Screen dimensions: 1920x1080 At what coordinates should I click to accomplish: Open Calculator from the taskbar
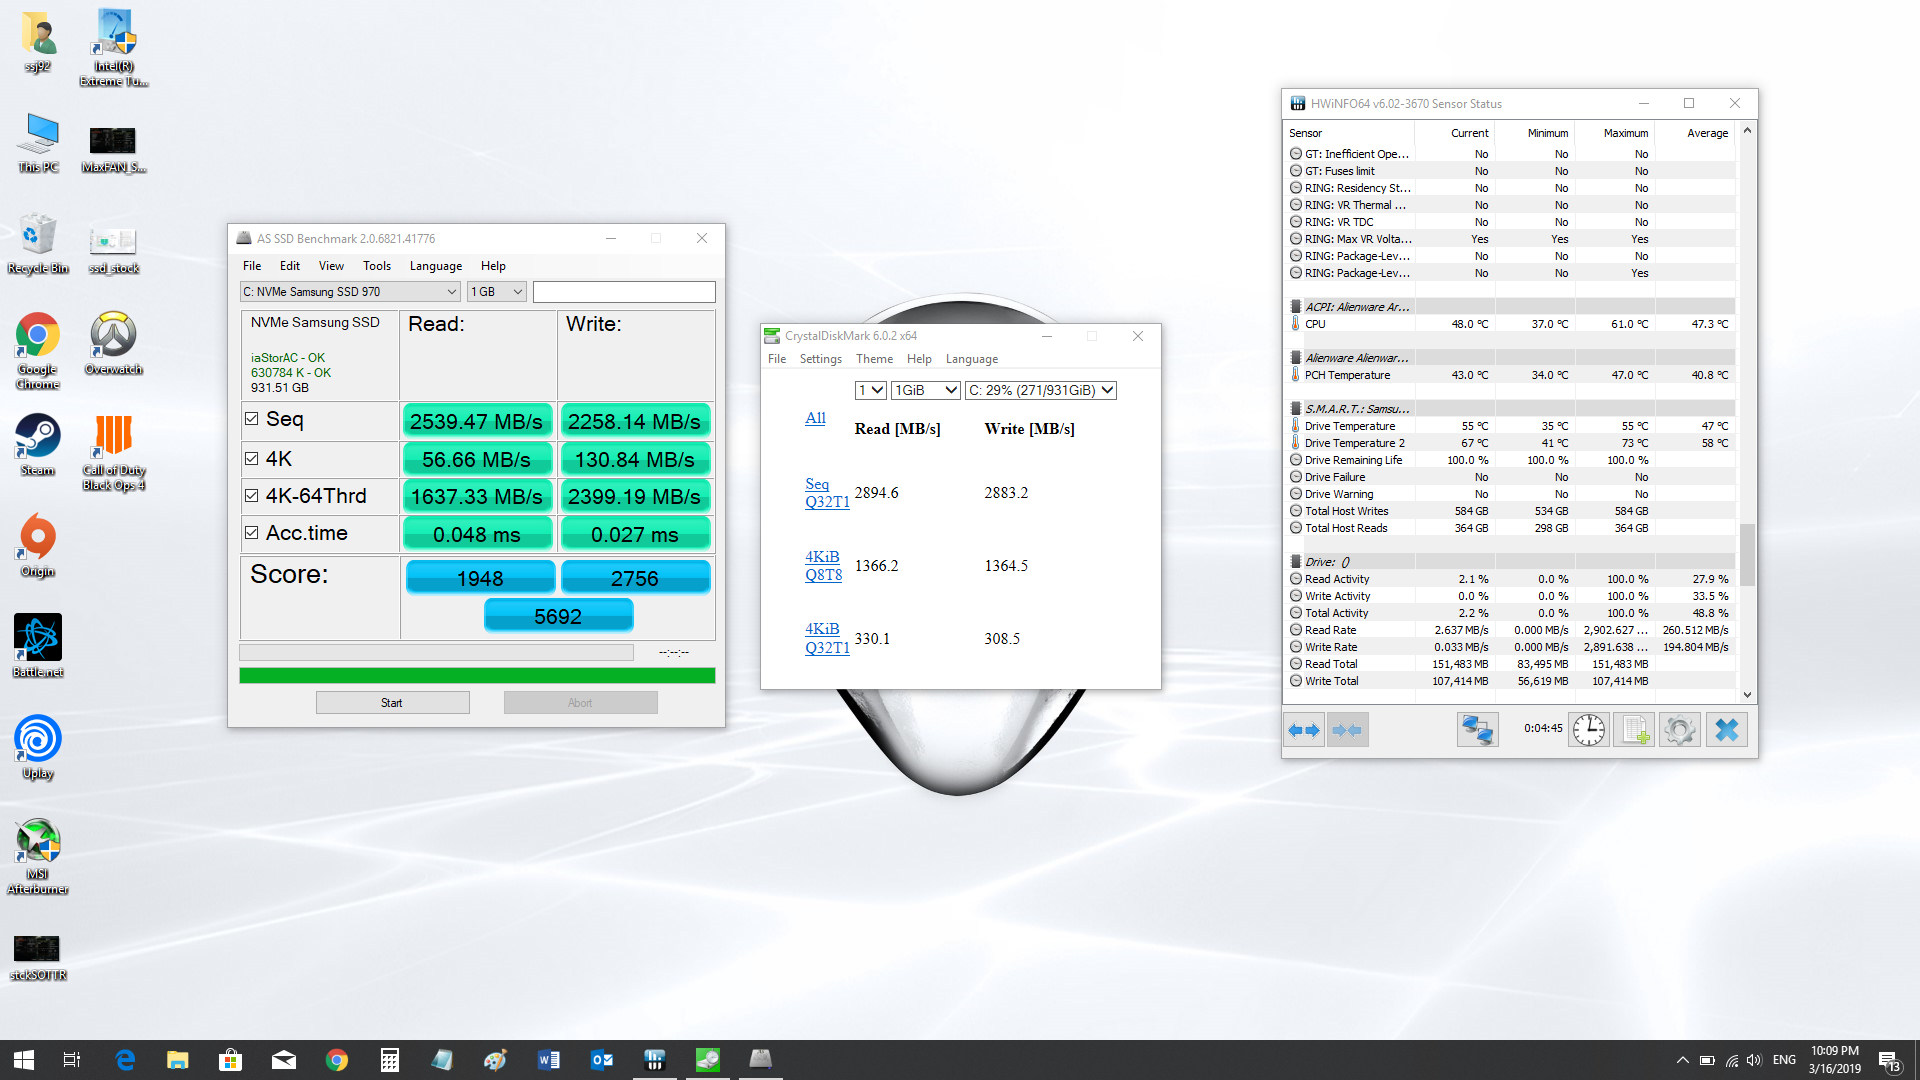(x=390, y=1060)
